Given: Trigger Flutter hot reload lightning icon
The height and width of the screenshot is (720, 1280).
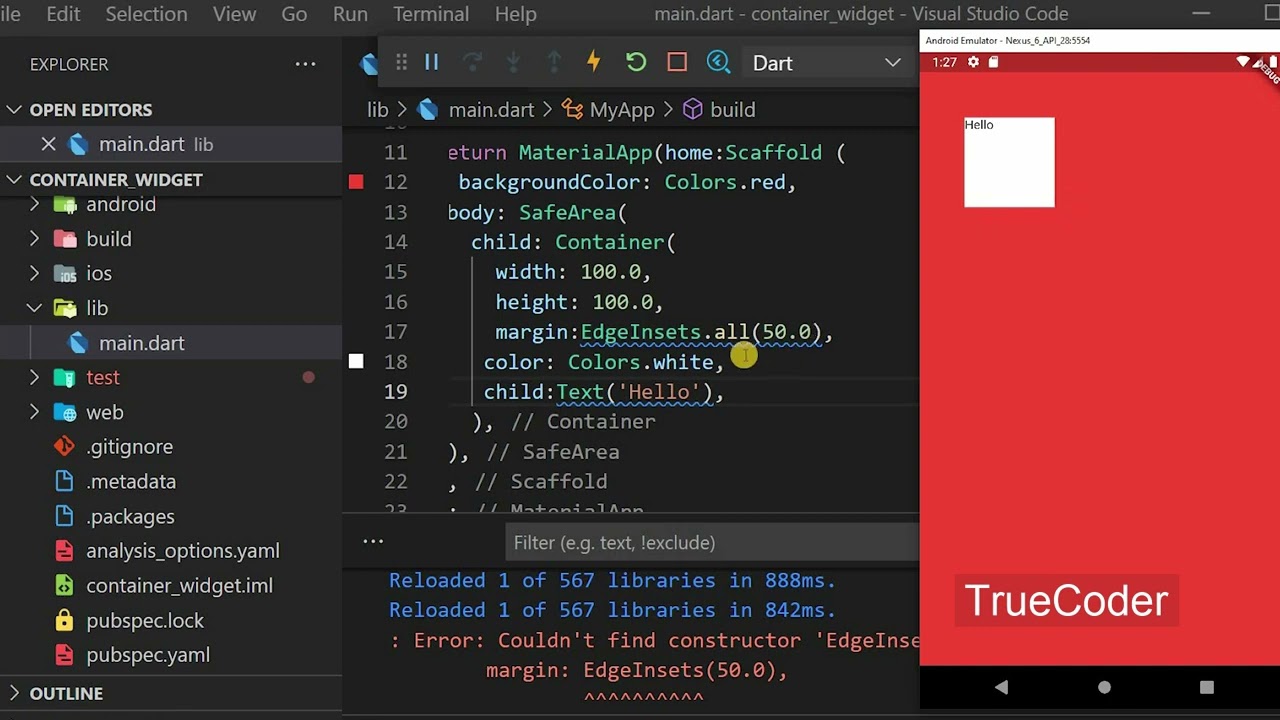Looking at the screenshot, I should [x=594, y=63].
